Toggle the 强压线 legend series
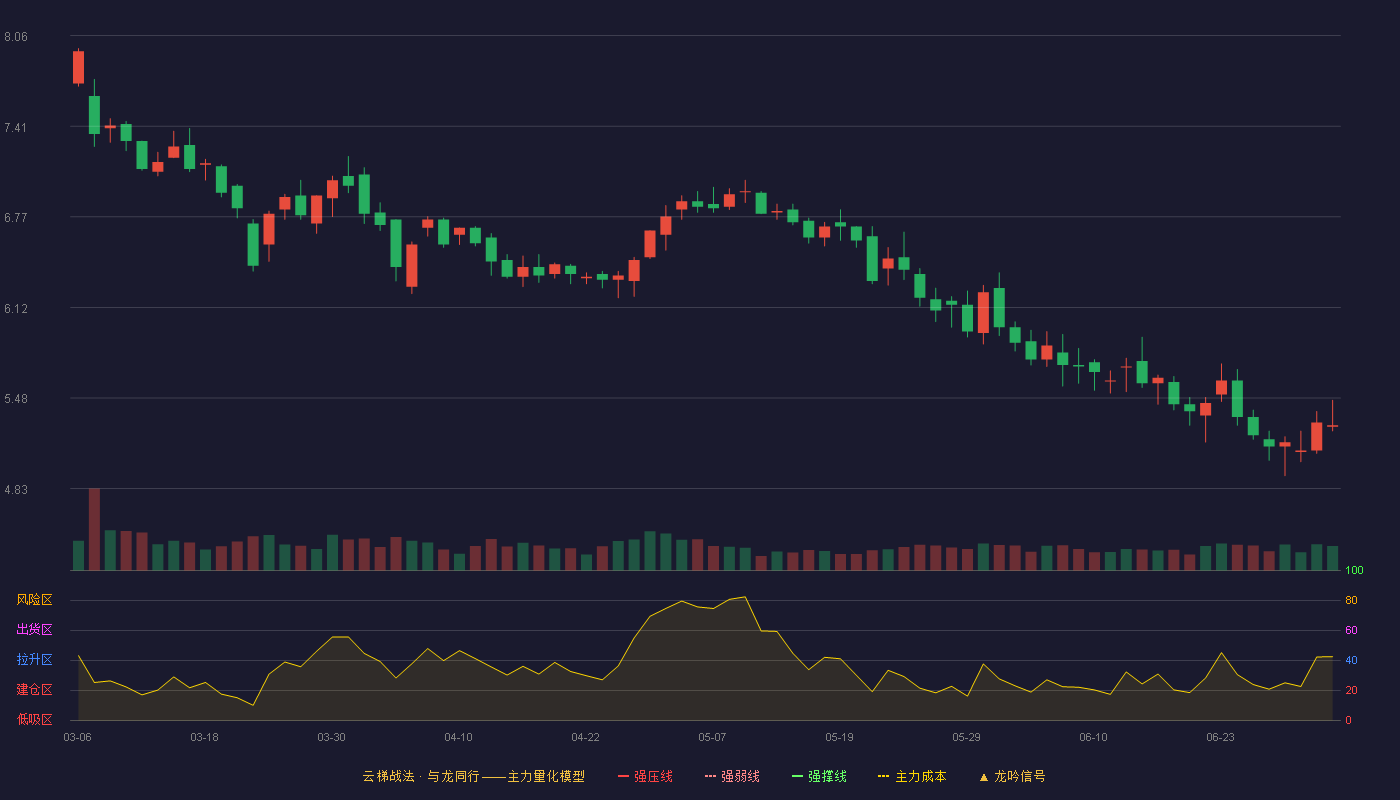This screenshot has height=800, width=1400. pos(645,776)
